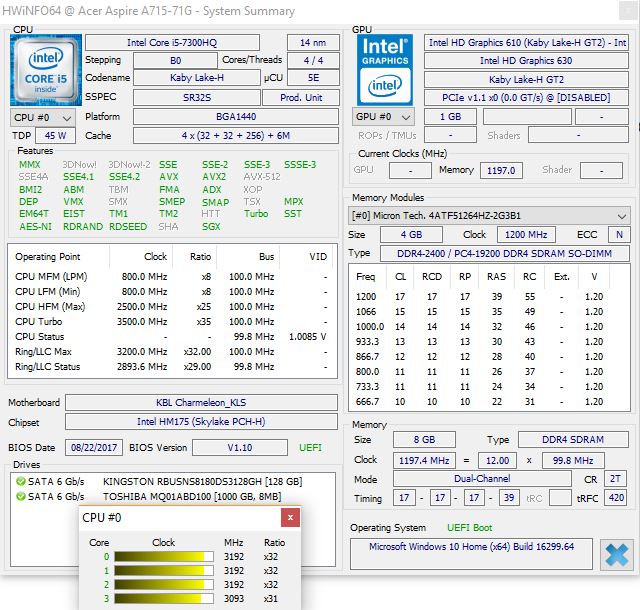The image size is (640, 610).
Task: Click the Dual-Channel mode field
Action: point(482,479)
